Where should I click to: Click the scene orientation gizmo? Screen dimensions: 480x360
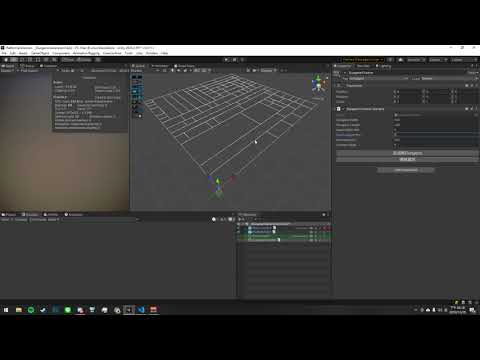[x=318, y=83]
